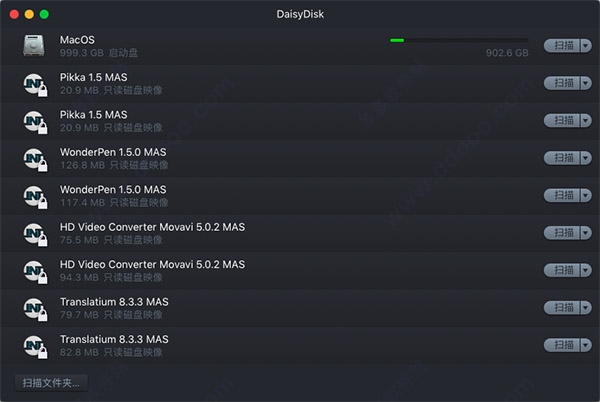This screenshot has width=600, height=402.
Task: Click the 902.6 GB free space value
Action: (507, 53)
